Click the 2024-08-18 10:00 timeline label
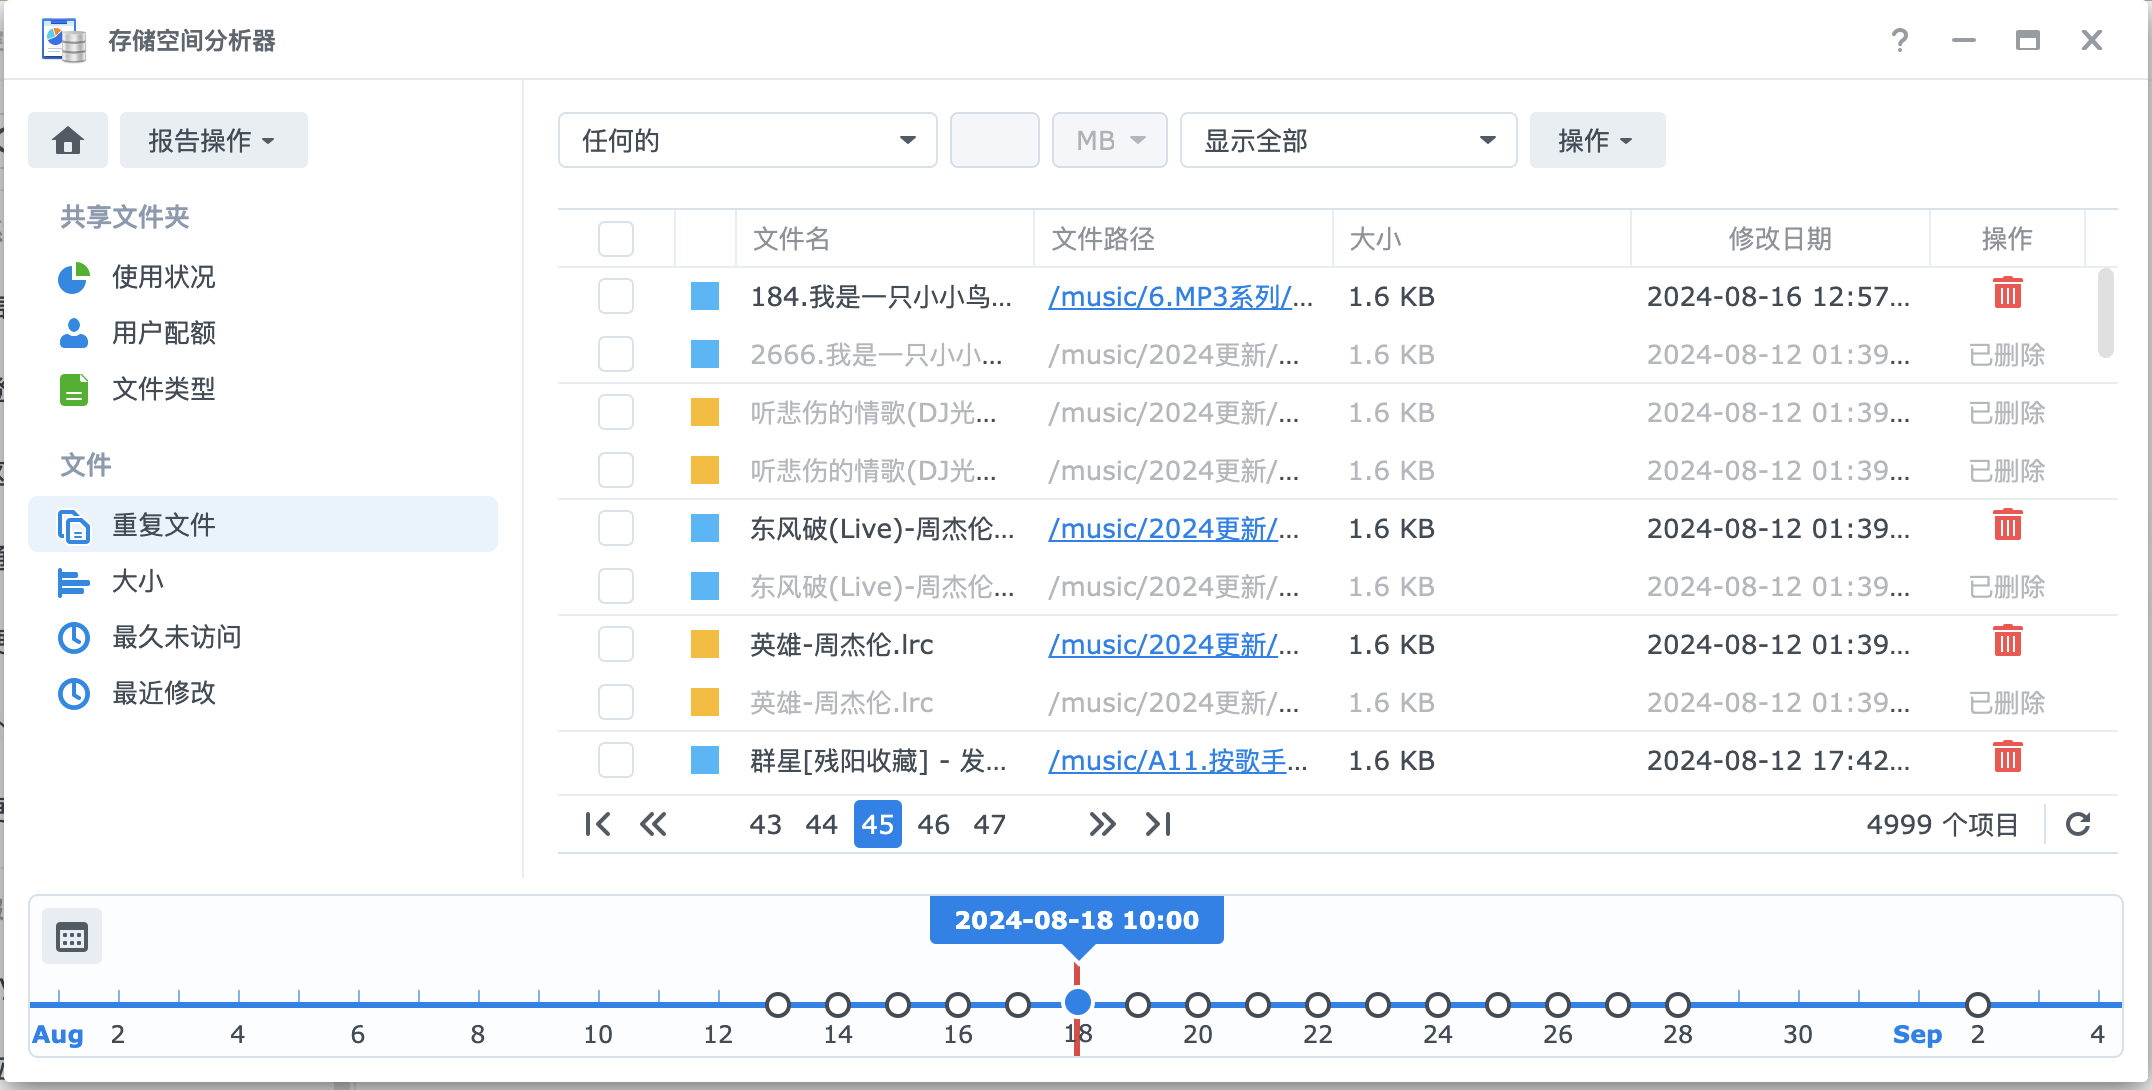The width and height of the screenshot is (2152, 1090). click(1076, 920)
